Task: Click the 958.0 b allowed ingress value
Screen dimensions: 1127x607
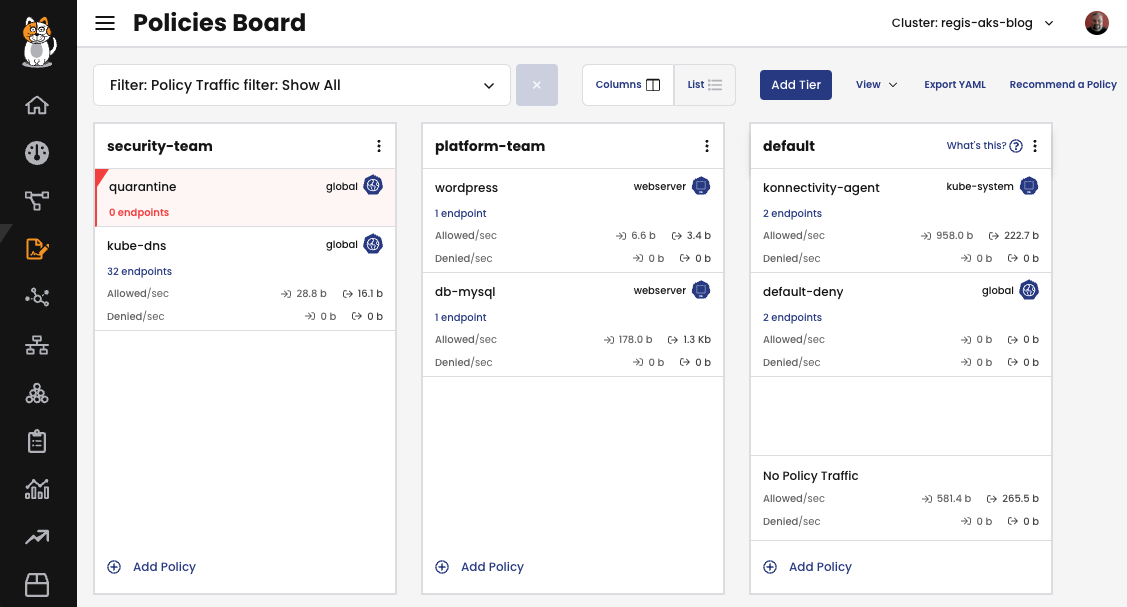Action: coord(954,236)
